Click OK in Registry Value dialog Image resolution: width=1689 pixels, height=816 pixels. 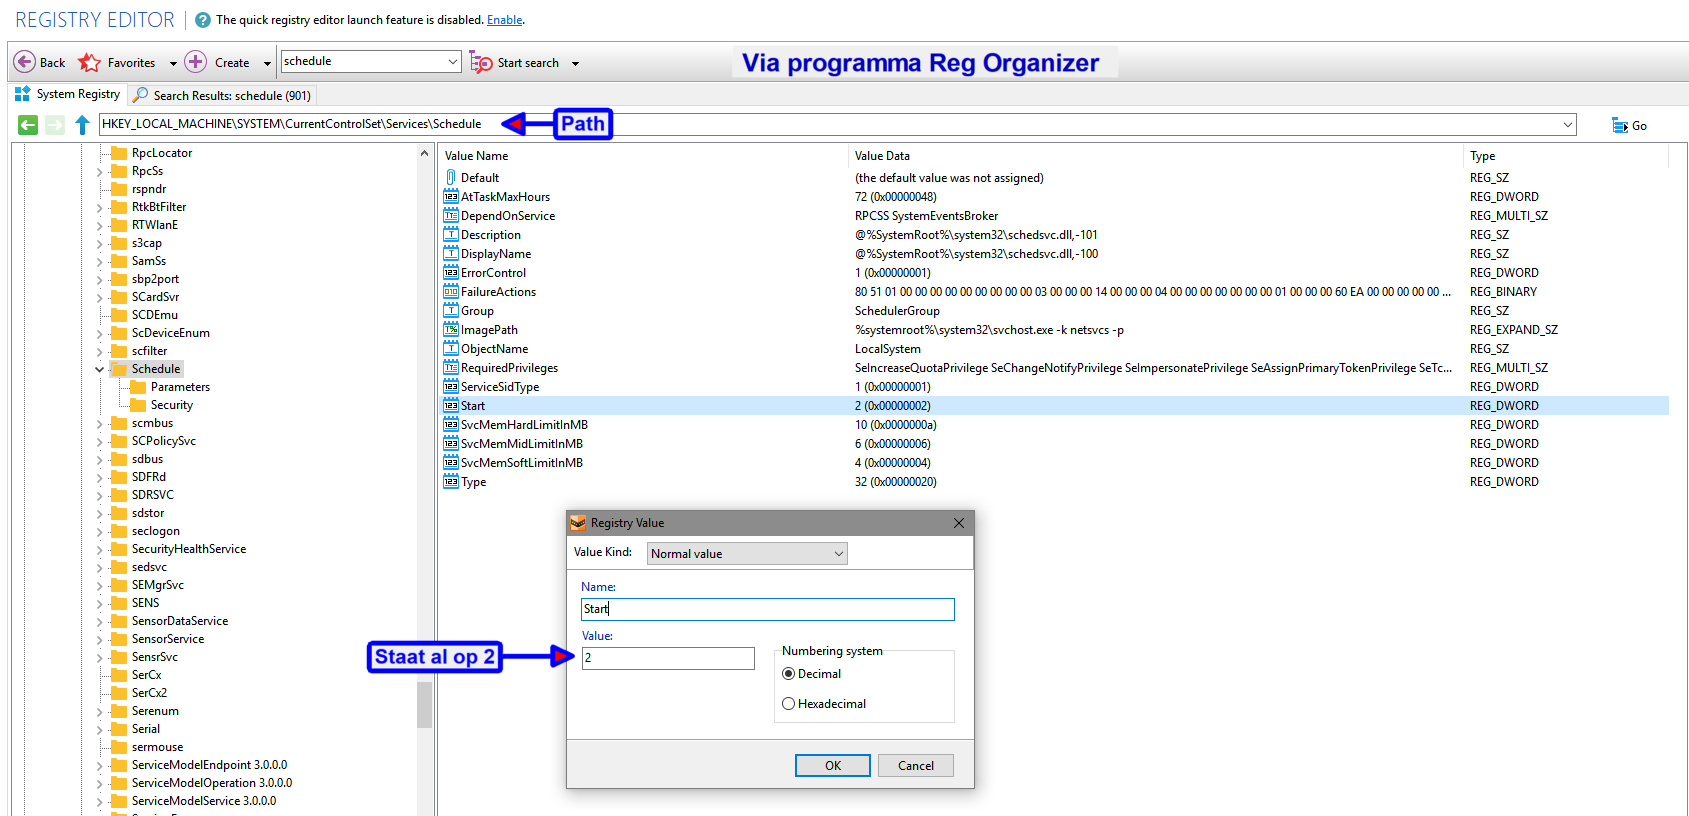click(833, 765)
